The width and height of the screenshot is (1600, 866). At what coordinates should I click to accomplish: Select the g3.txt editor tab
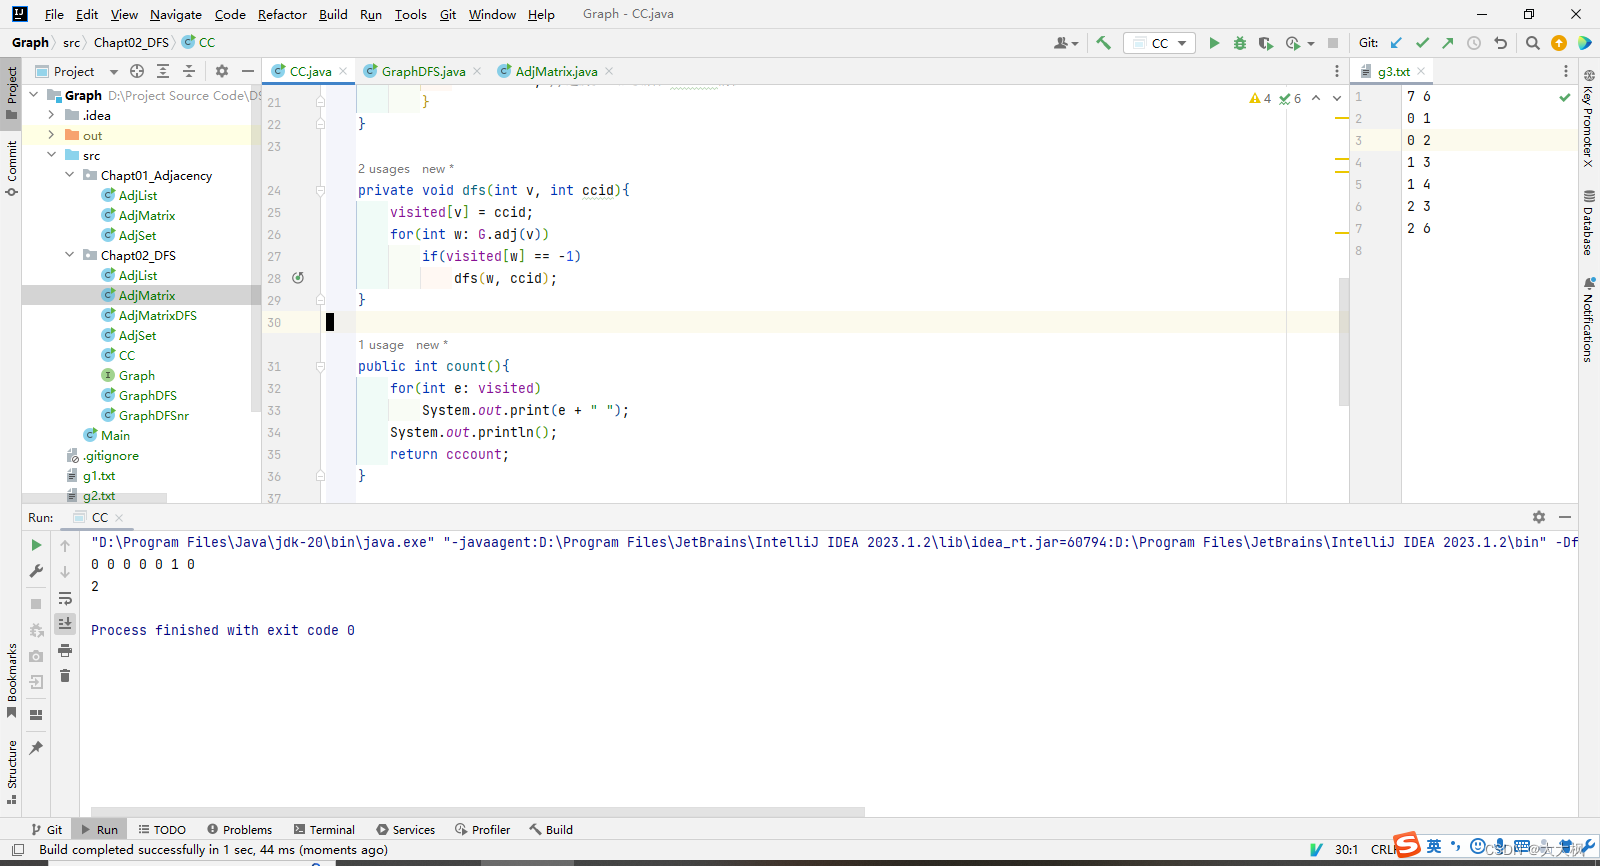(x=1394, y=71)
